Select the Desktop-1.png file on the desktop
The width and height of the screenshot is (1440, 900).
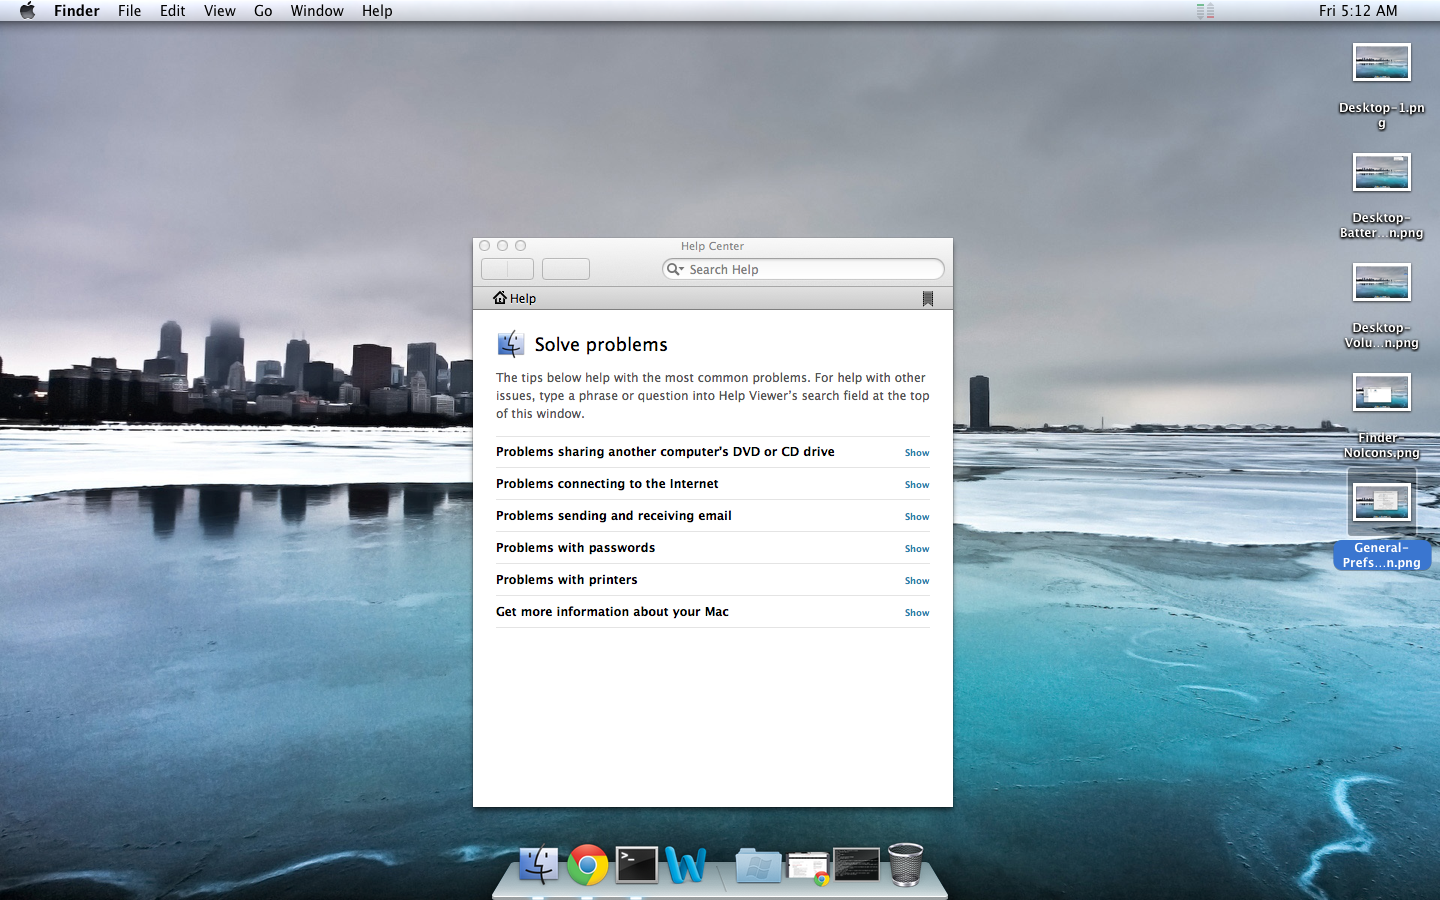(1382, 63)
